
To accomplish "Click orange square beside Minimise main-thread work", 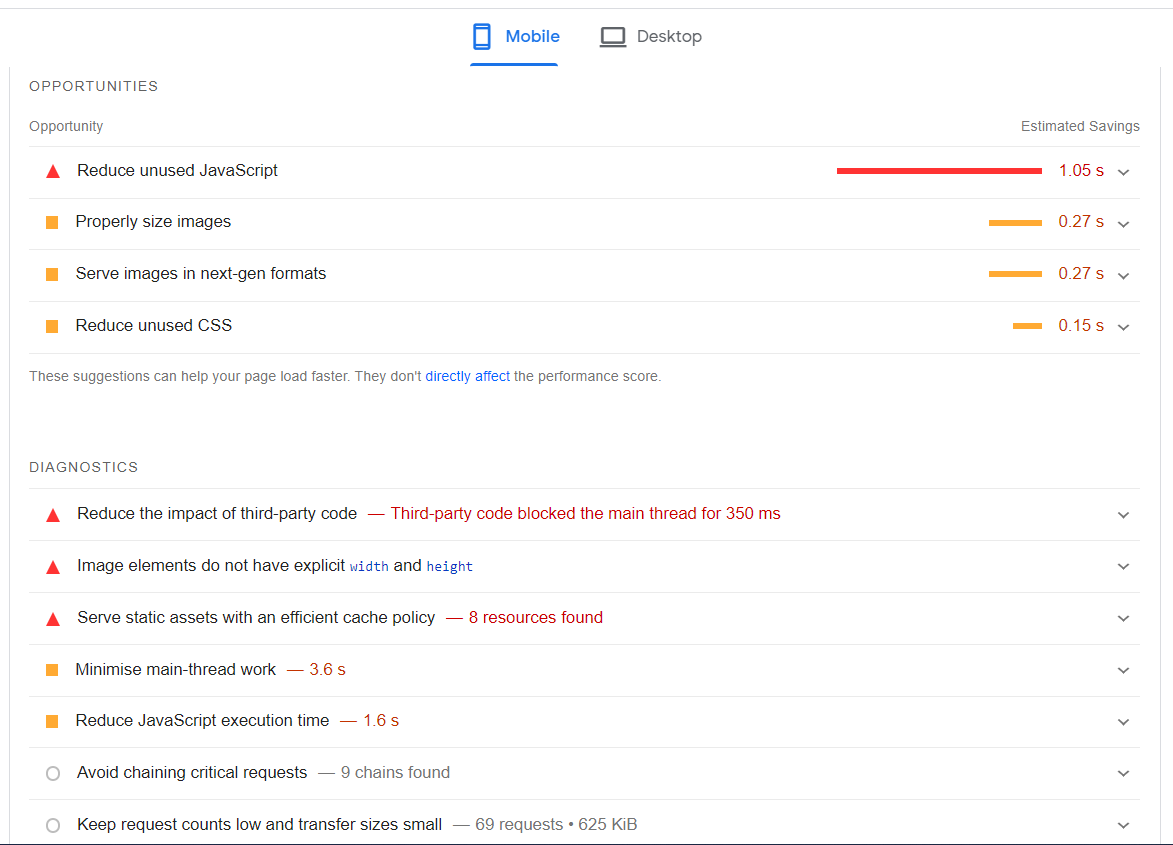I will click(x=52, y=670).
